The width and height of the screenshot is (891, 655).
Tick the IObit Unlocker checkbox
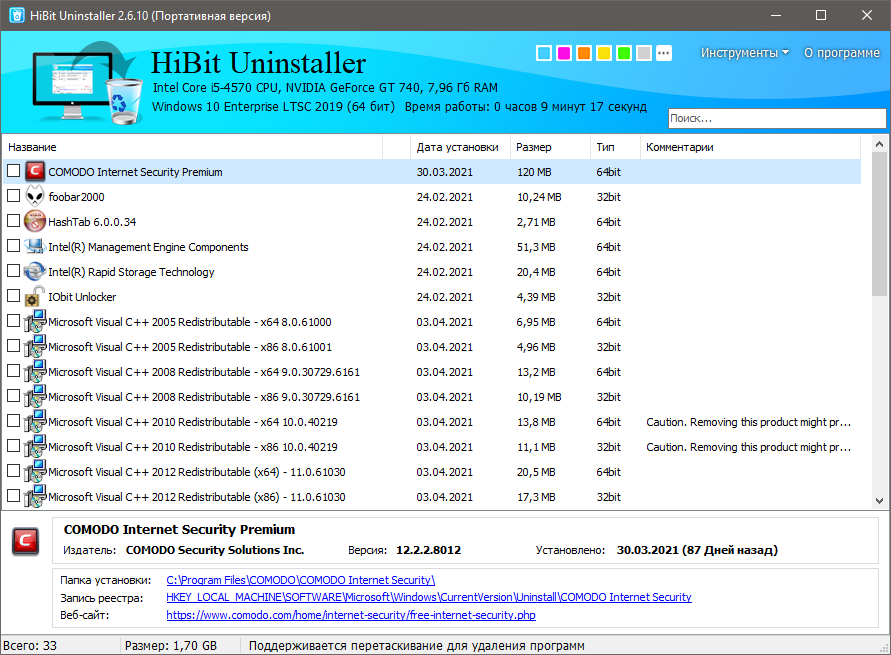point(13,297)
